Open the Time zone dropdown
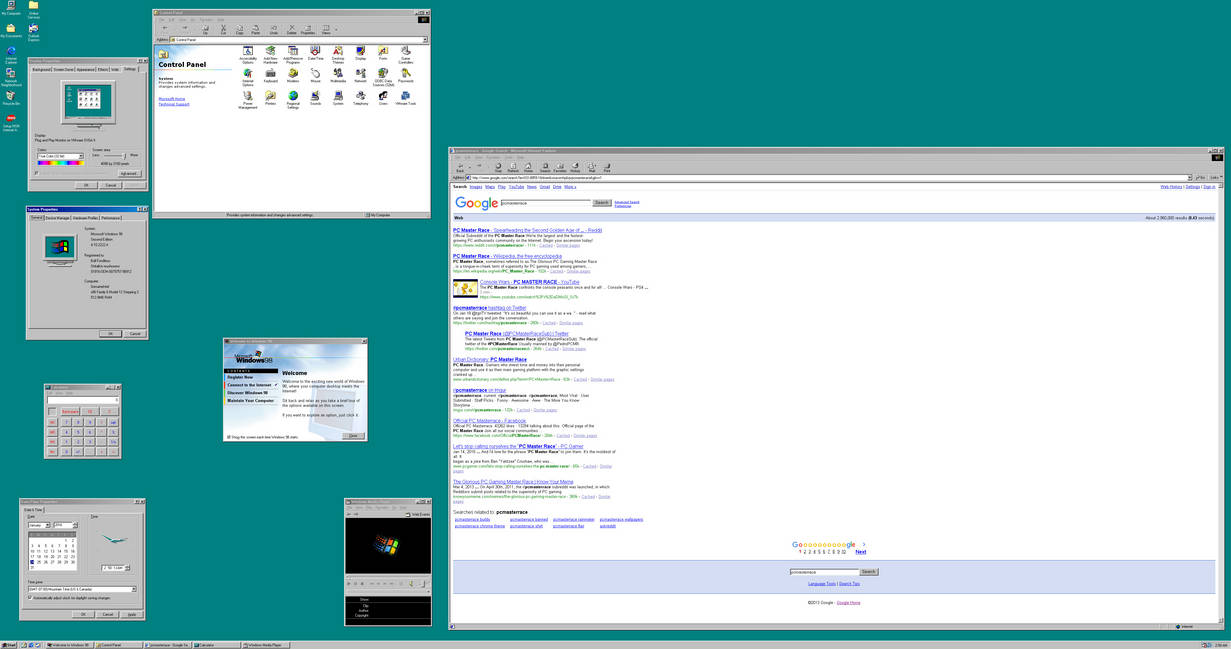 pos(134,588)
